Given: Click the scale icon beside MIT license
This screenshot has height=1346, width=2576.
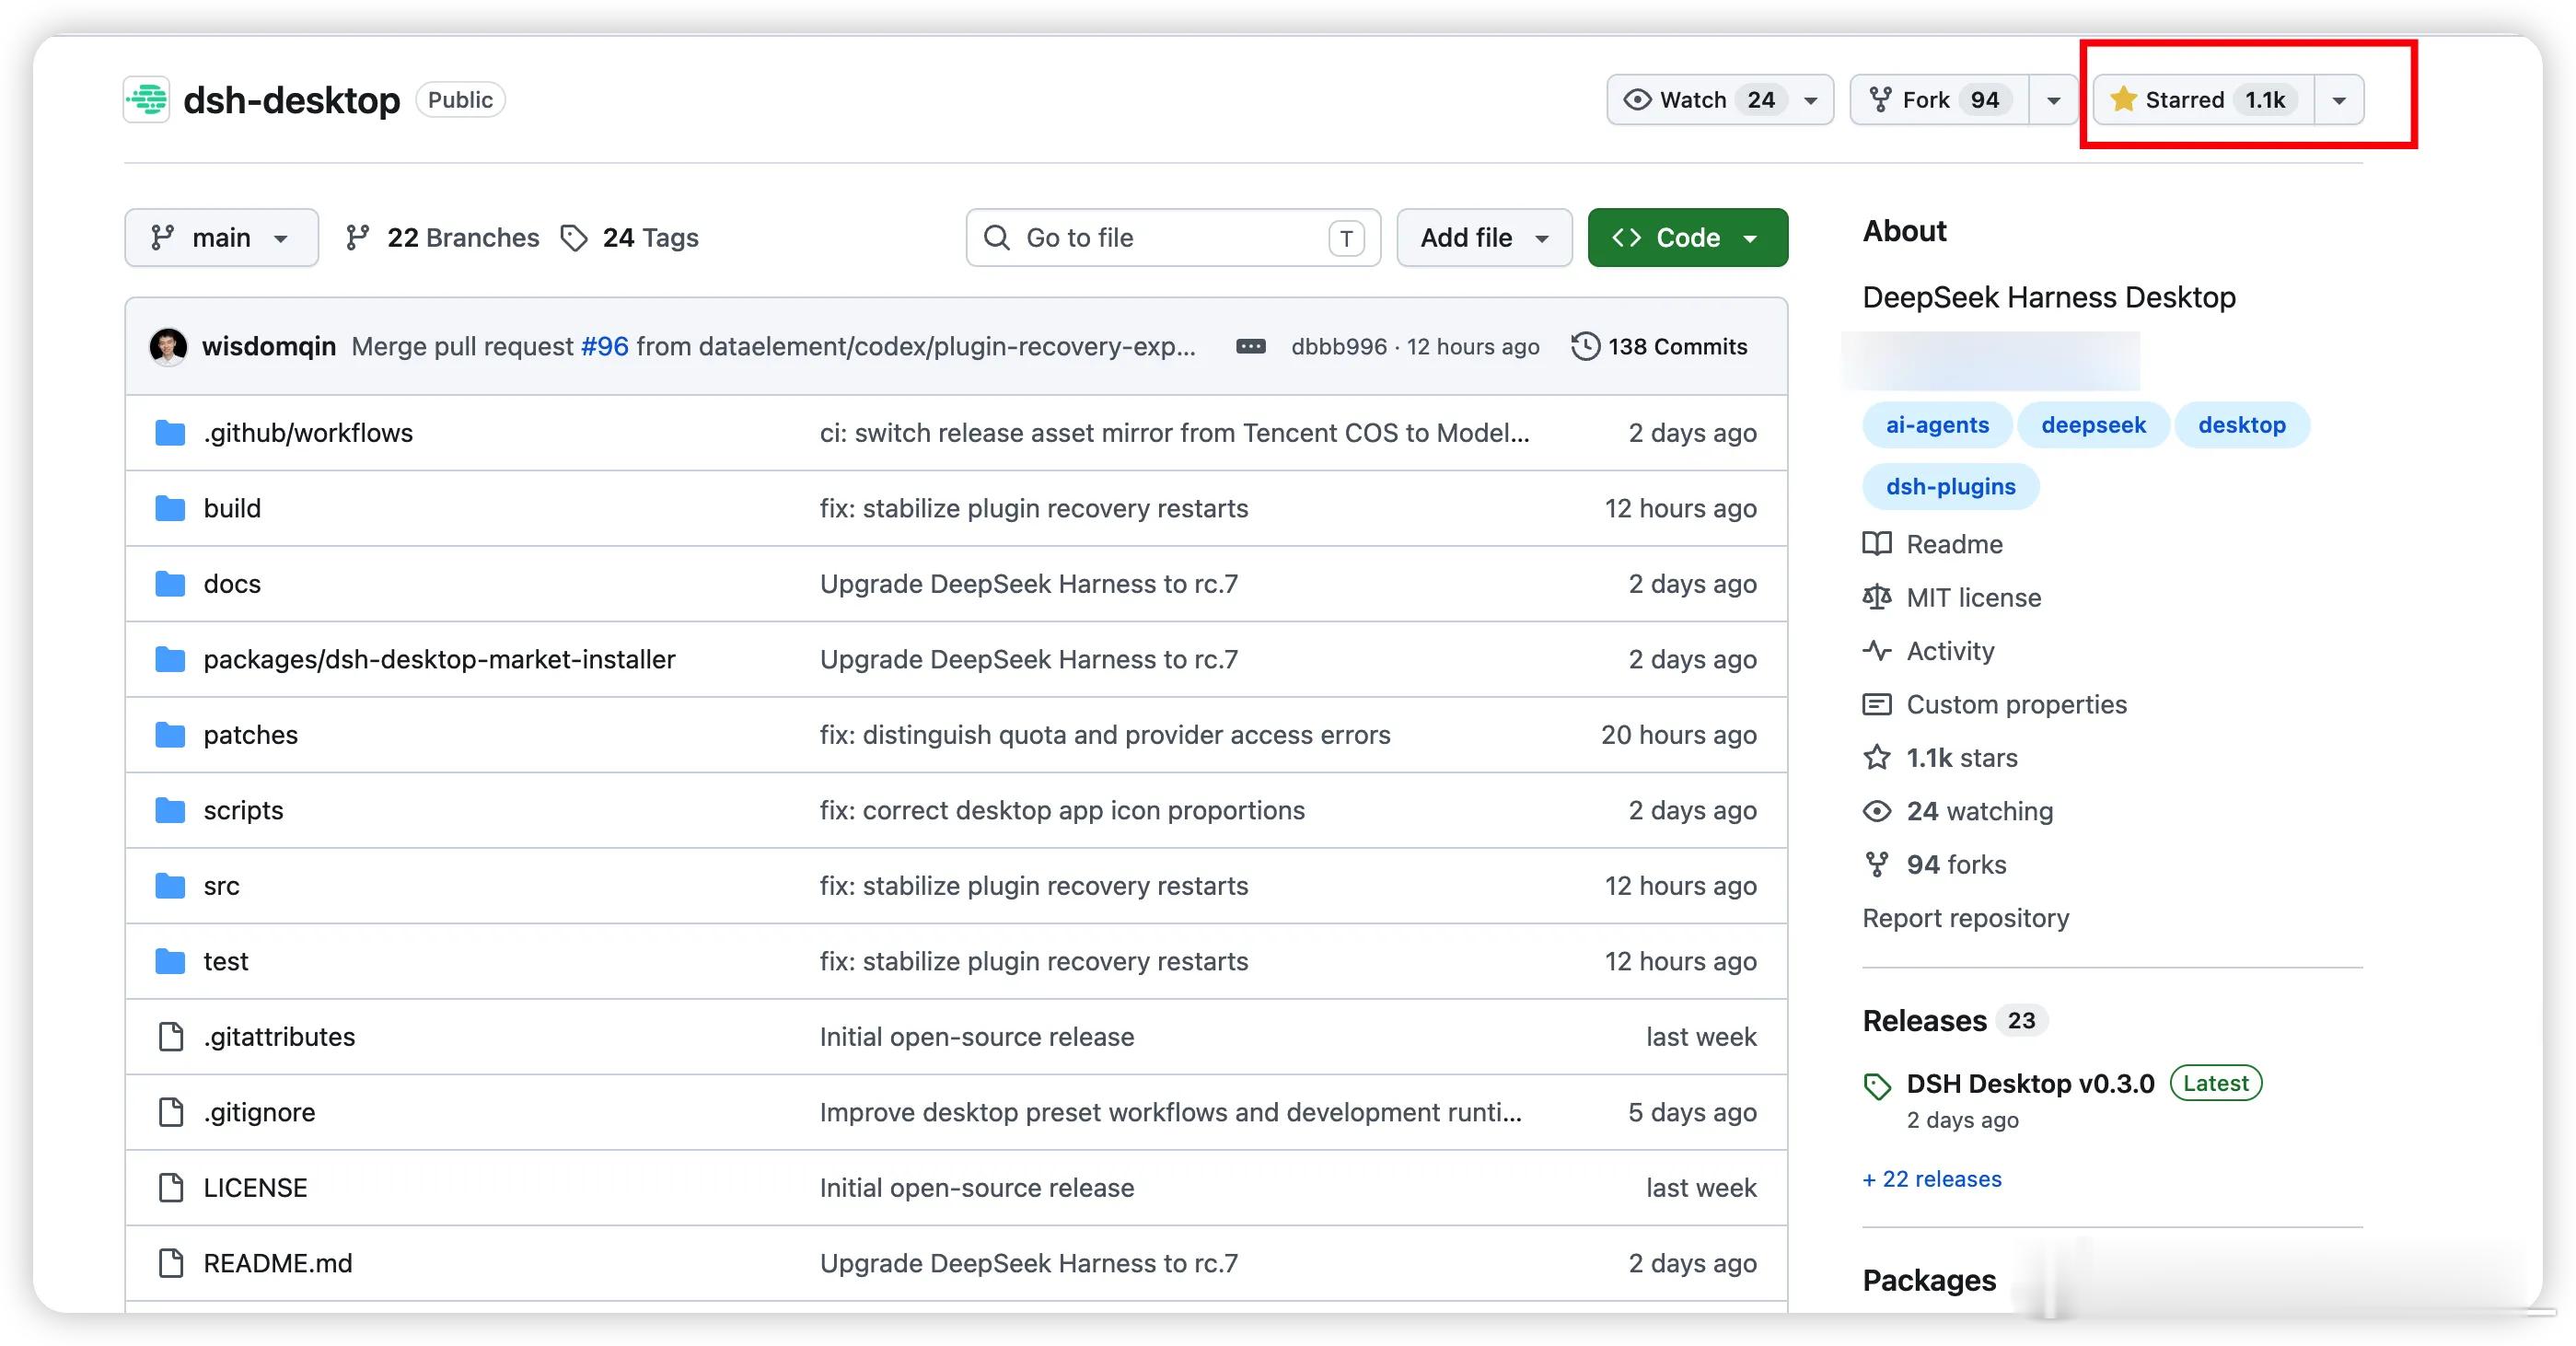Looking at the screenshot, I should click(1877, 597).
